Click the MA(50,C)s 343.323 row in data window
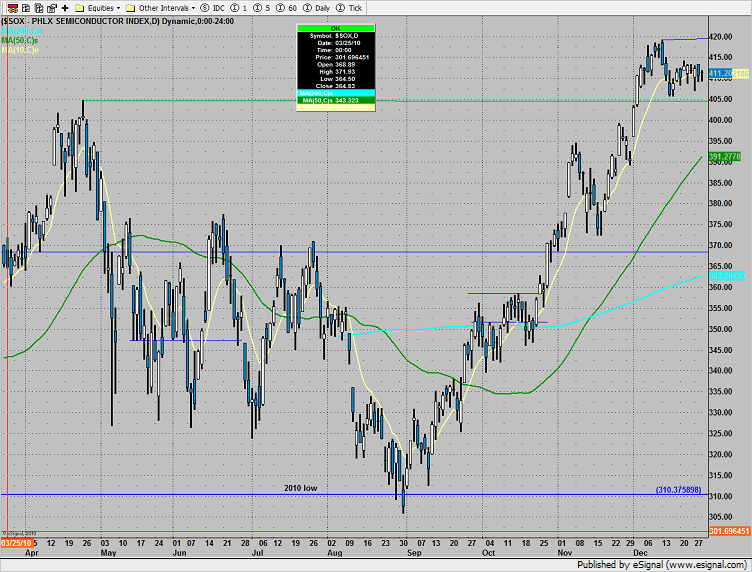The height and width of the screenshot is (572, 752). pyautogui.click(x=336, y=100)
